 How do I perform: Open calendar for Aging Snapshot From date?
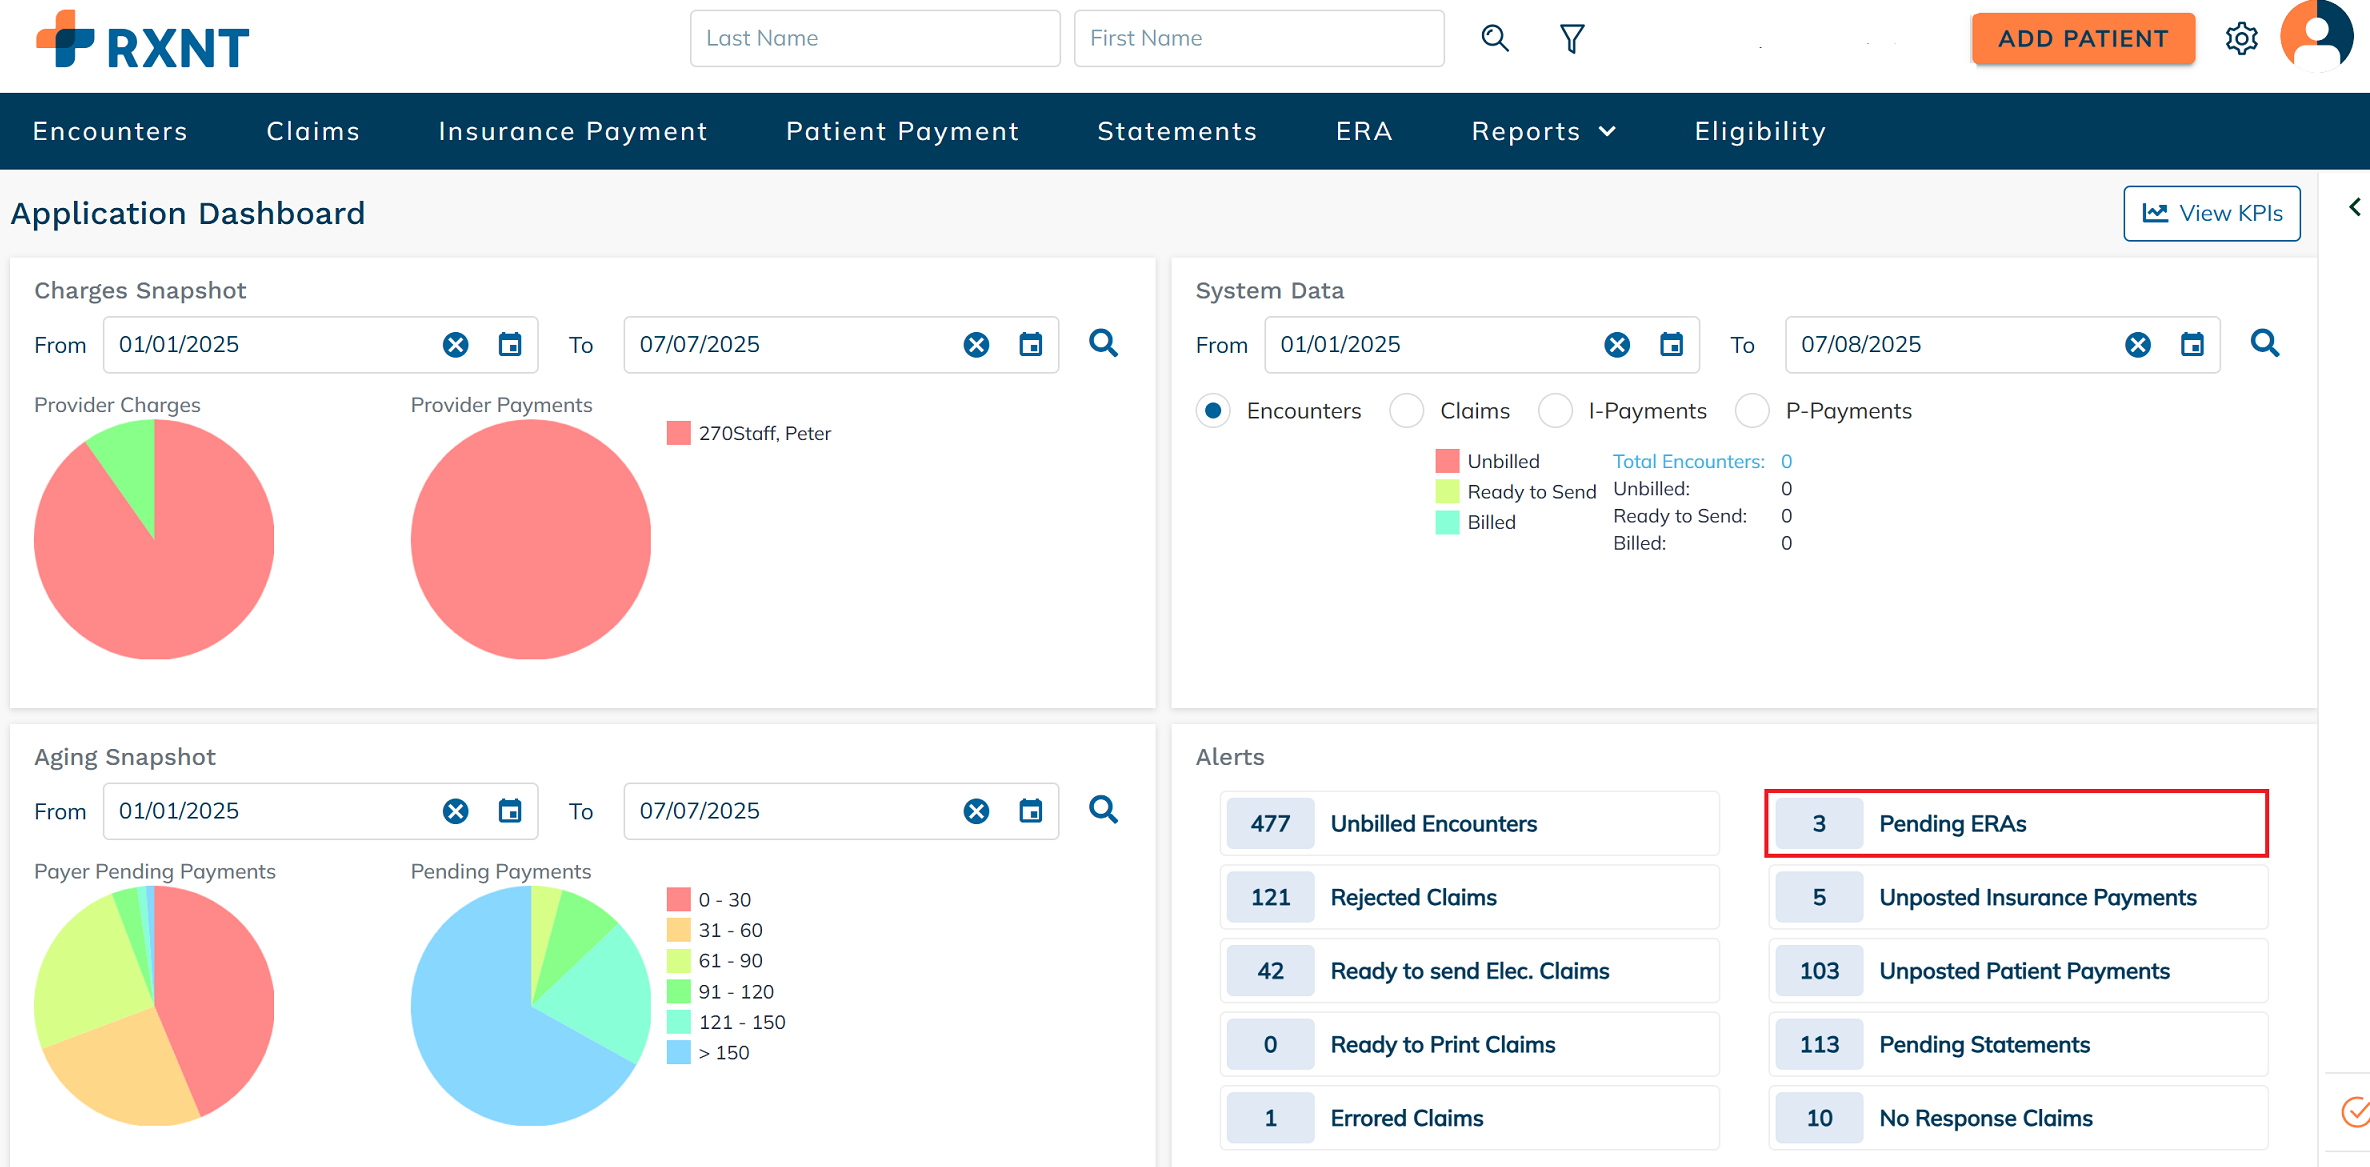pos(510,811)
